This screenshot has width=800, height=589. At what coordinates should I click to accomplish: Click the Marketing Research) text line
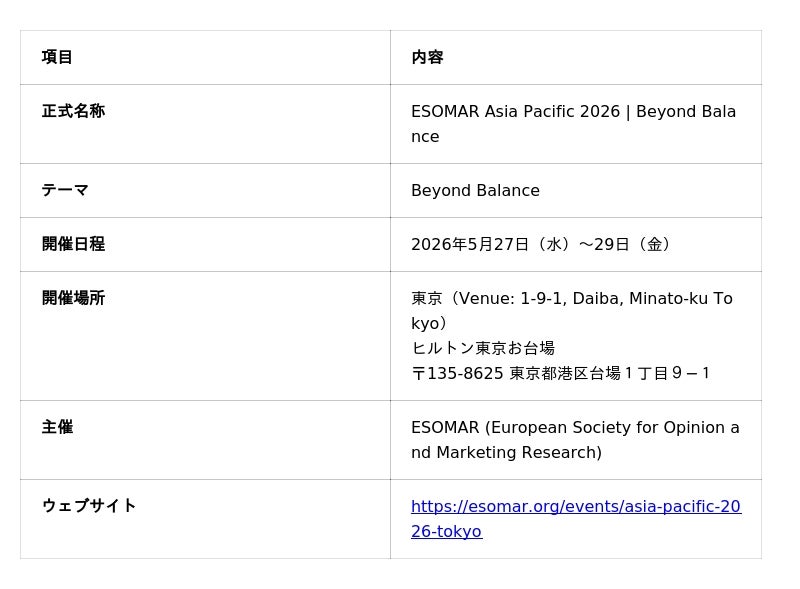[519, 452]
